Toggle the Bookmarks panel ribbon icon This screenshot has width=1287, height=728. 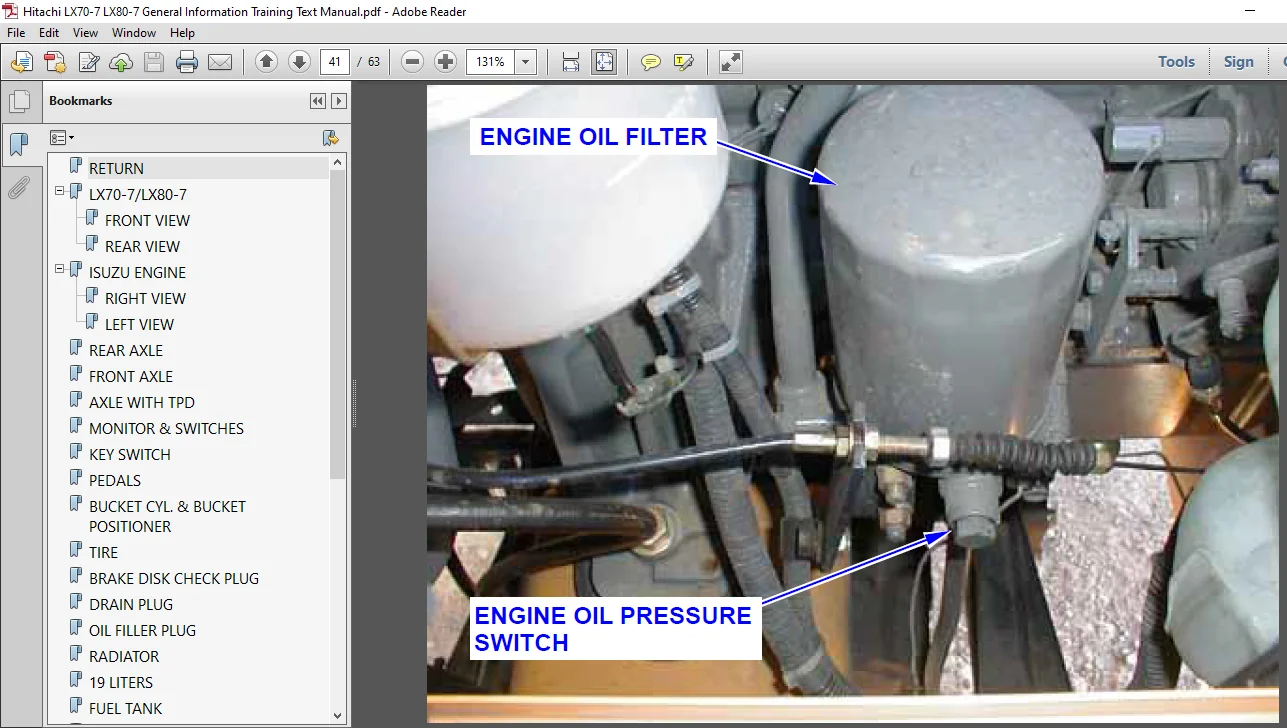19,145
